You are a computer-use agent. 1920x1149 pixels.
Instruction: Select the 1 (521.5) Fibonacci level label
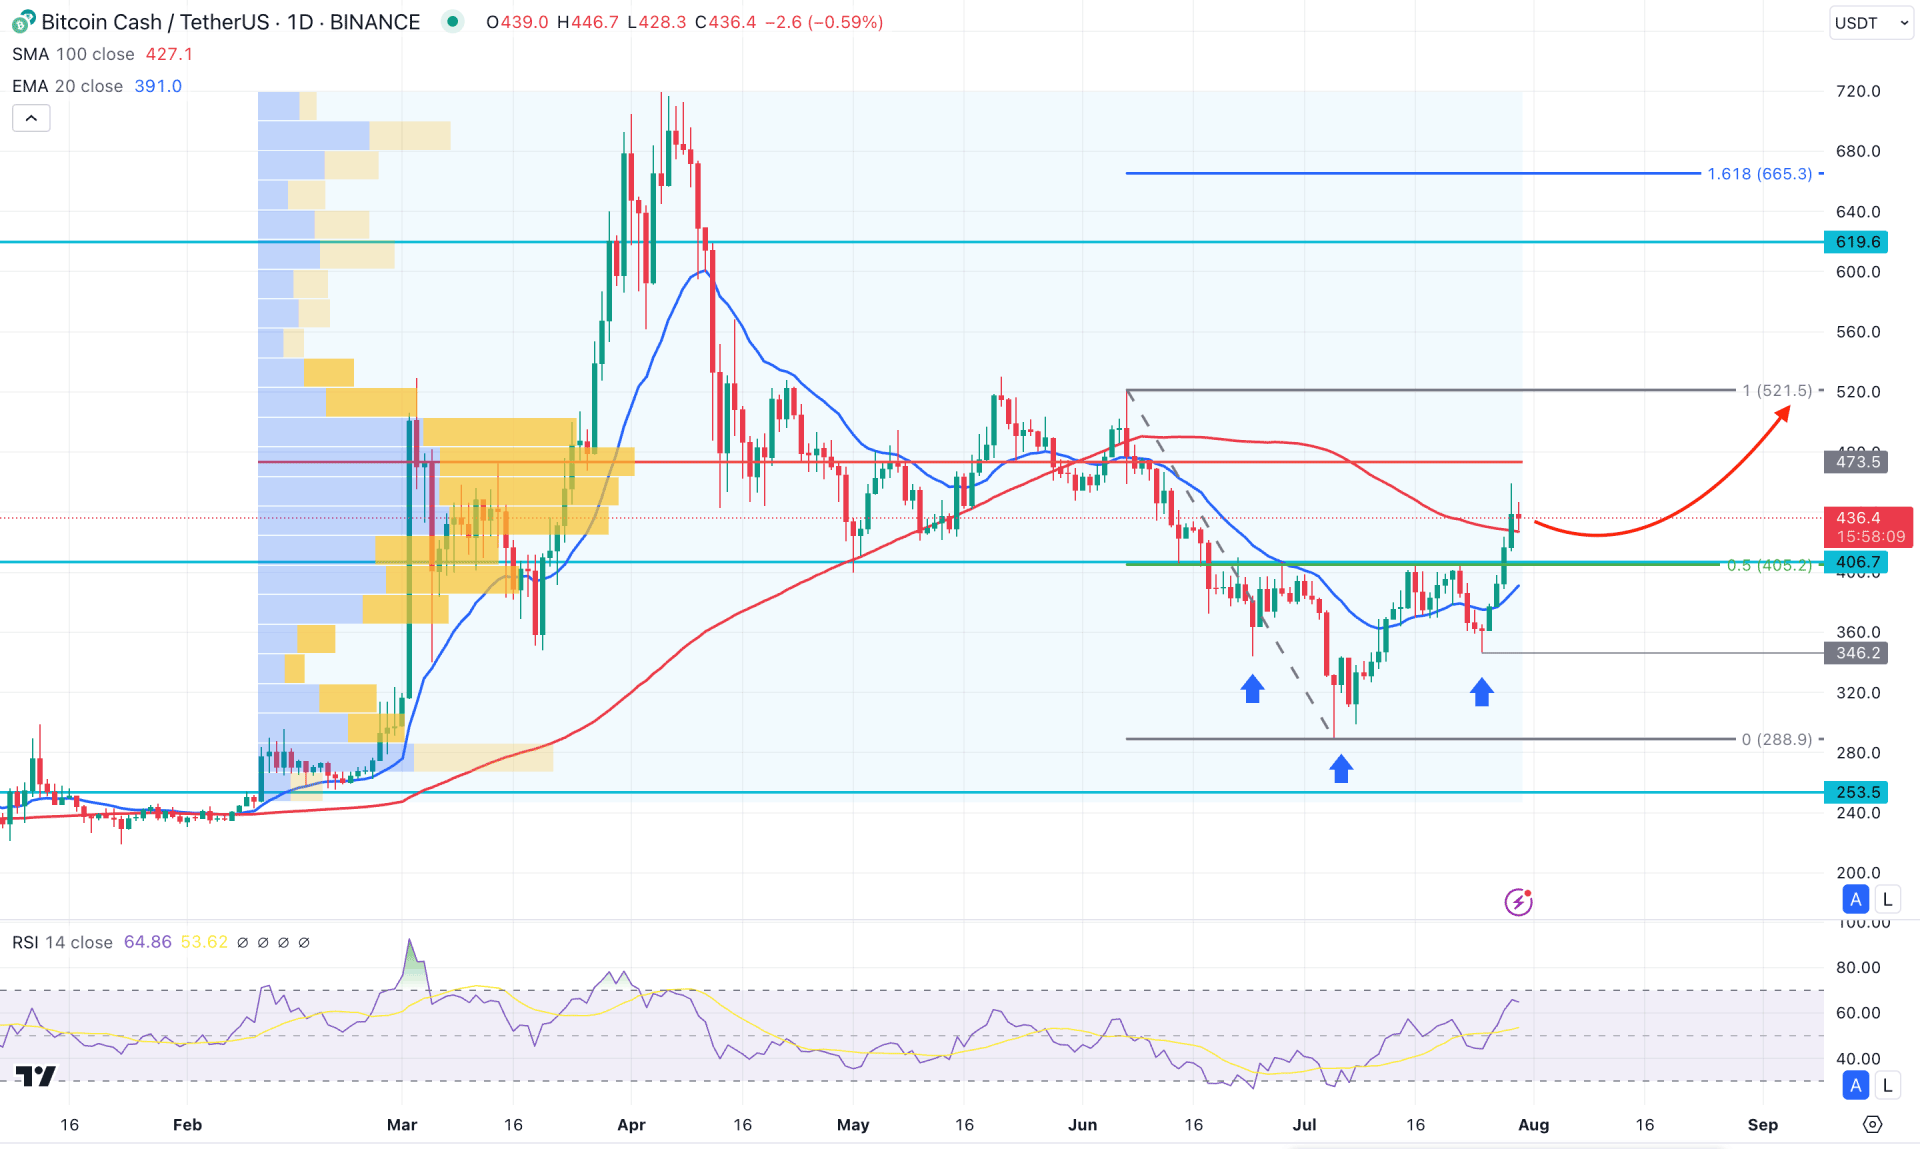(x=1777, y=390)
